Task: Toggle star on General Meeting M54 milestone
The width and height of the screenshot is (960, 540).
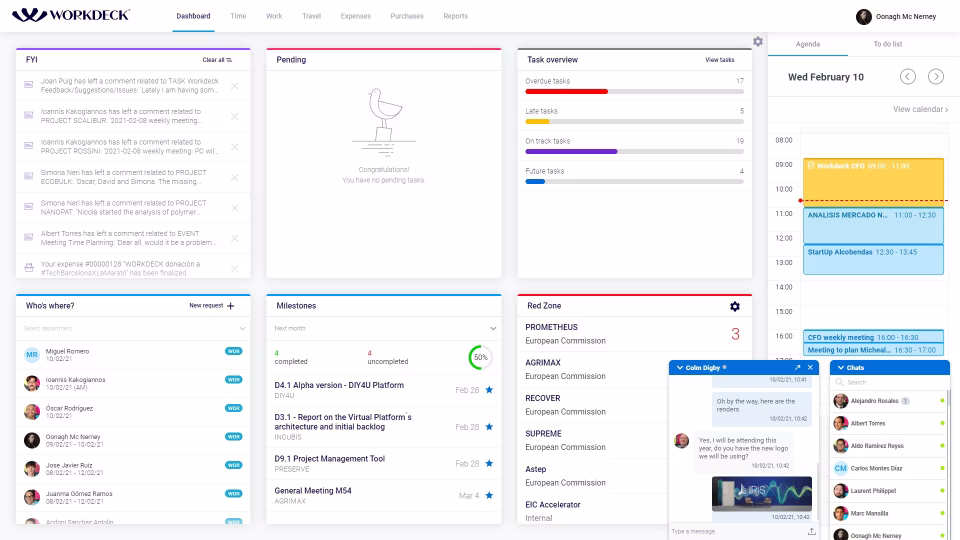Action: point(489,496)
